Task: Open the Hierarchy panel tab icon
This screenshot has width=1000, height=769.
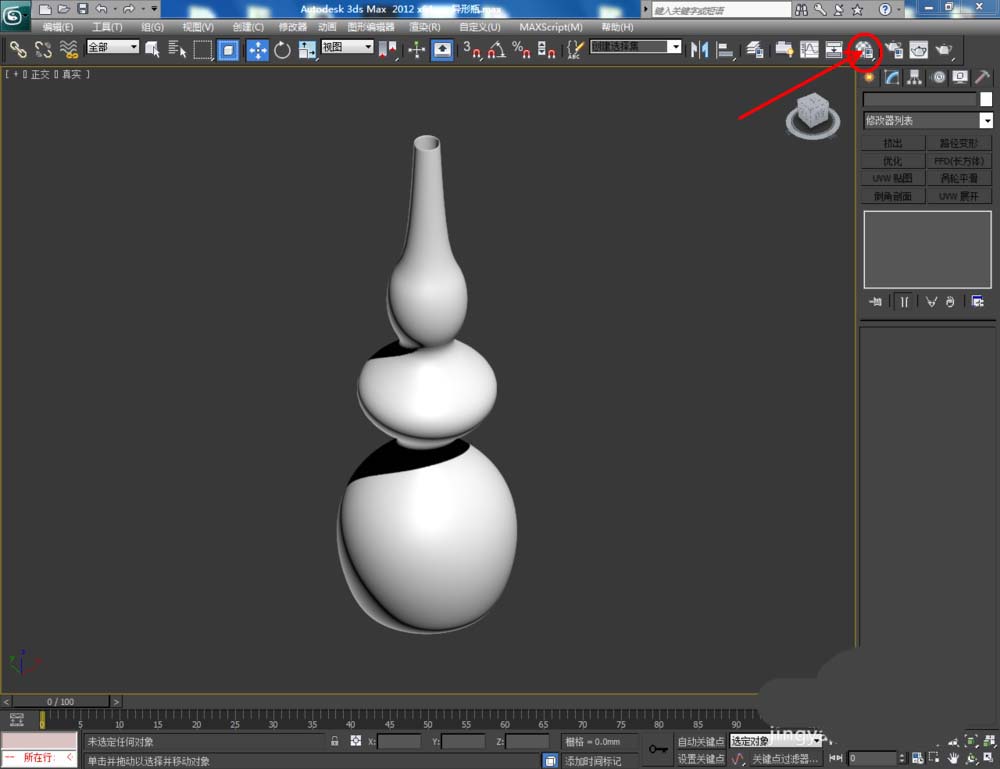Action: click(x=914, y=77)
